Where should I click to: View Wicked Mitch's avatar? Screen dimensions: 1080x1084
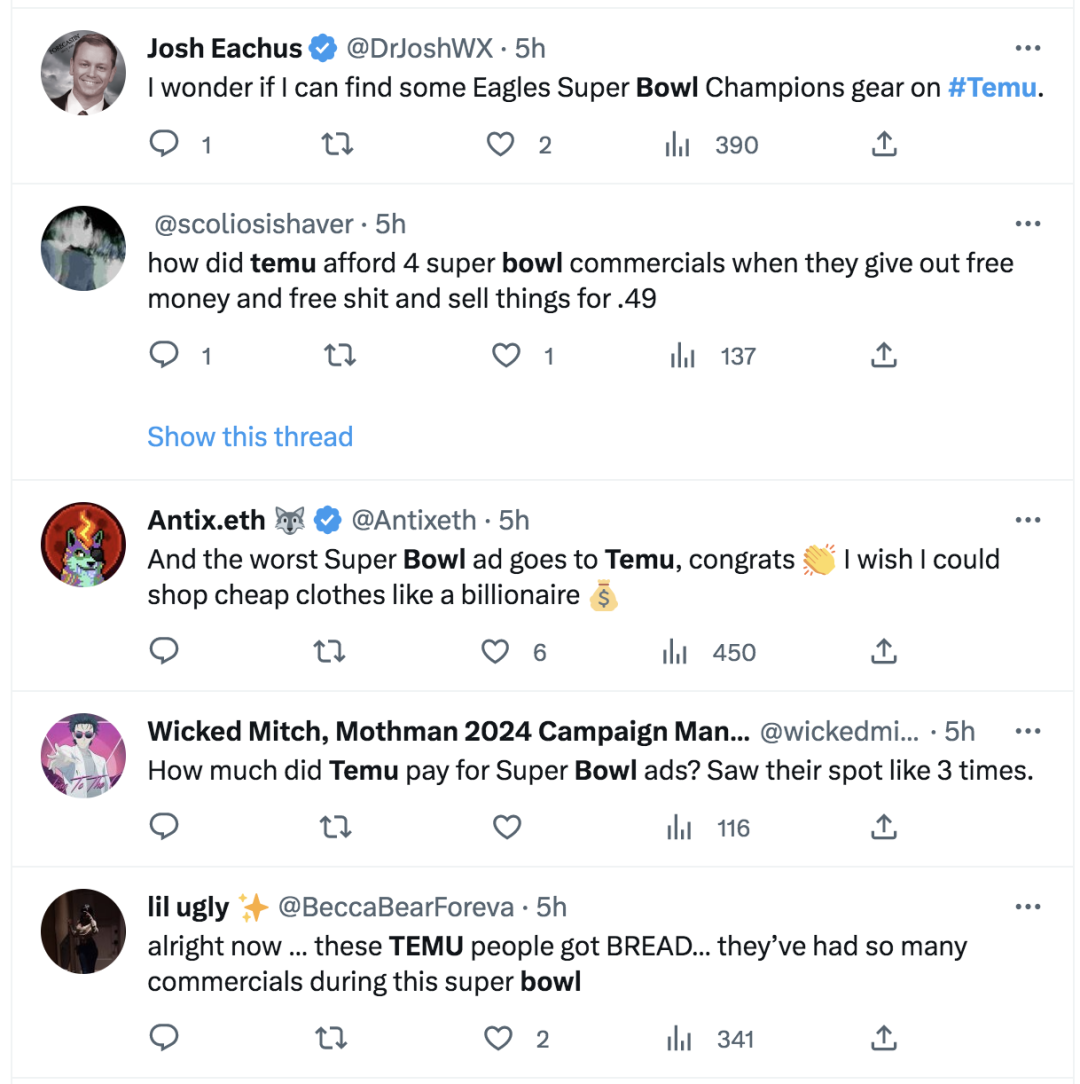coord(83,756)
